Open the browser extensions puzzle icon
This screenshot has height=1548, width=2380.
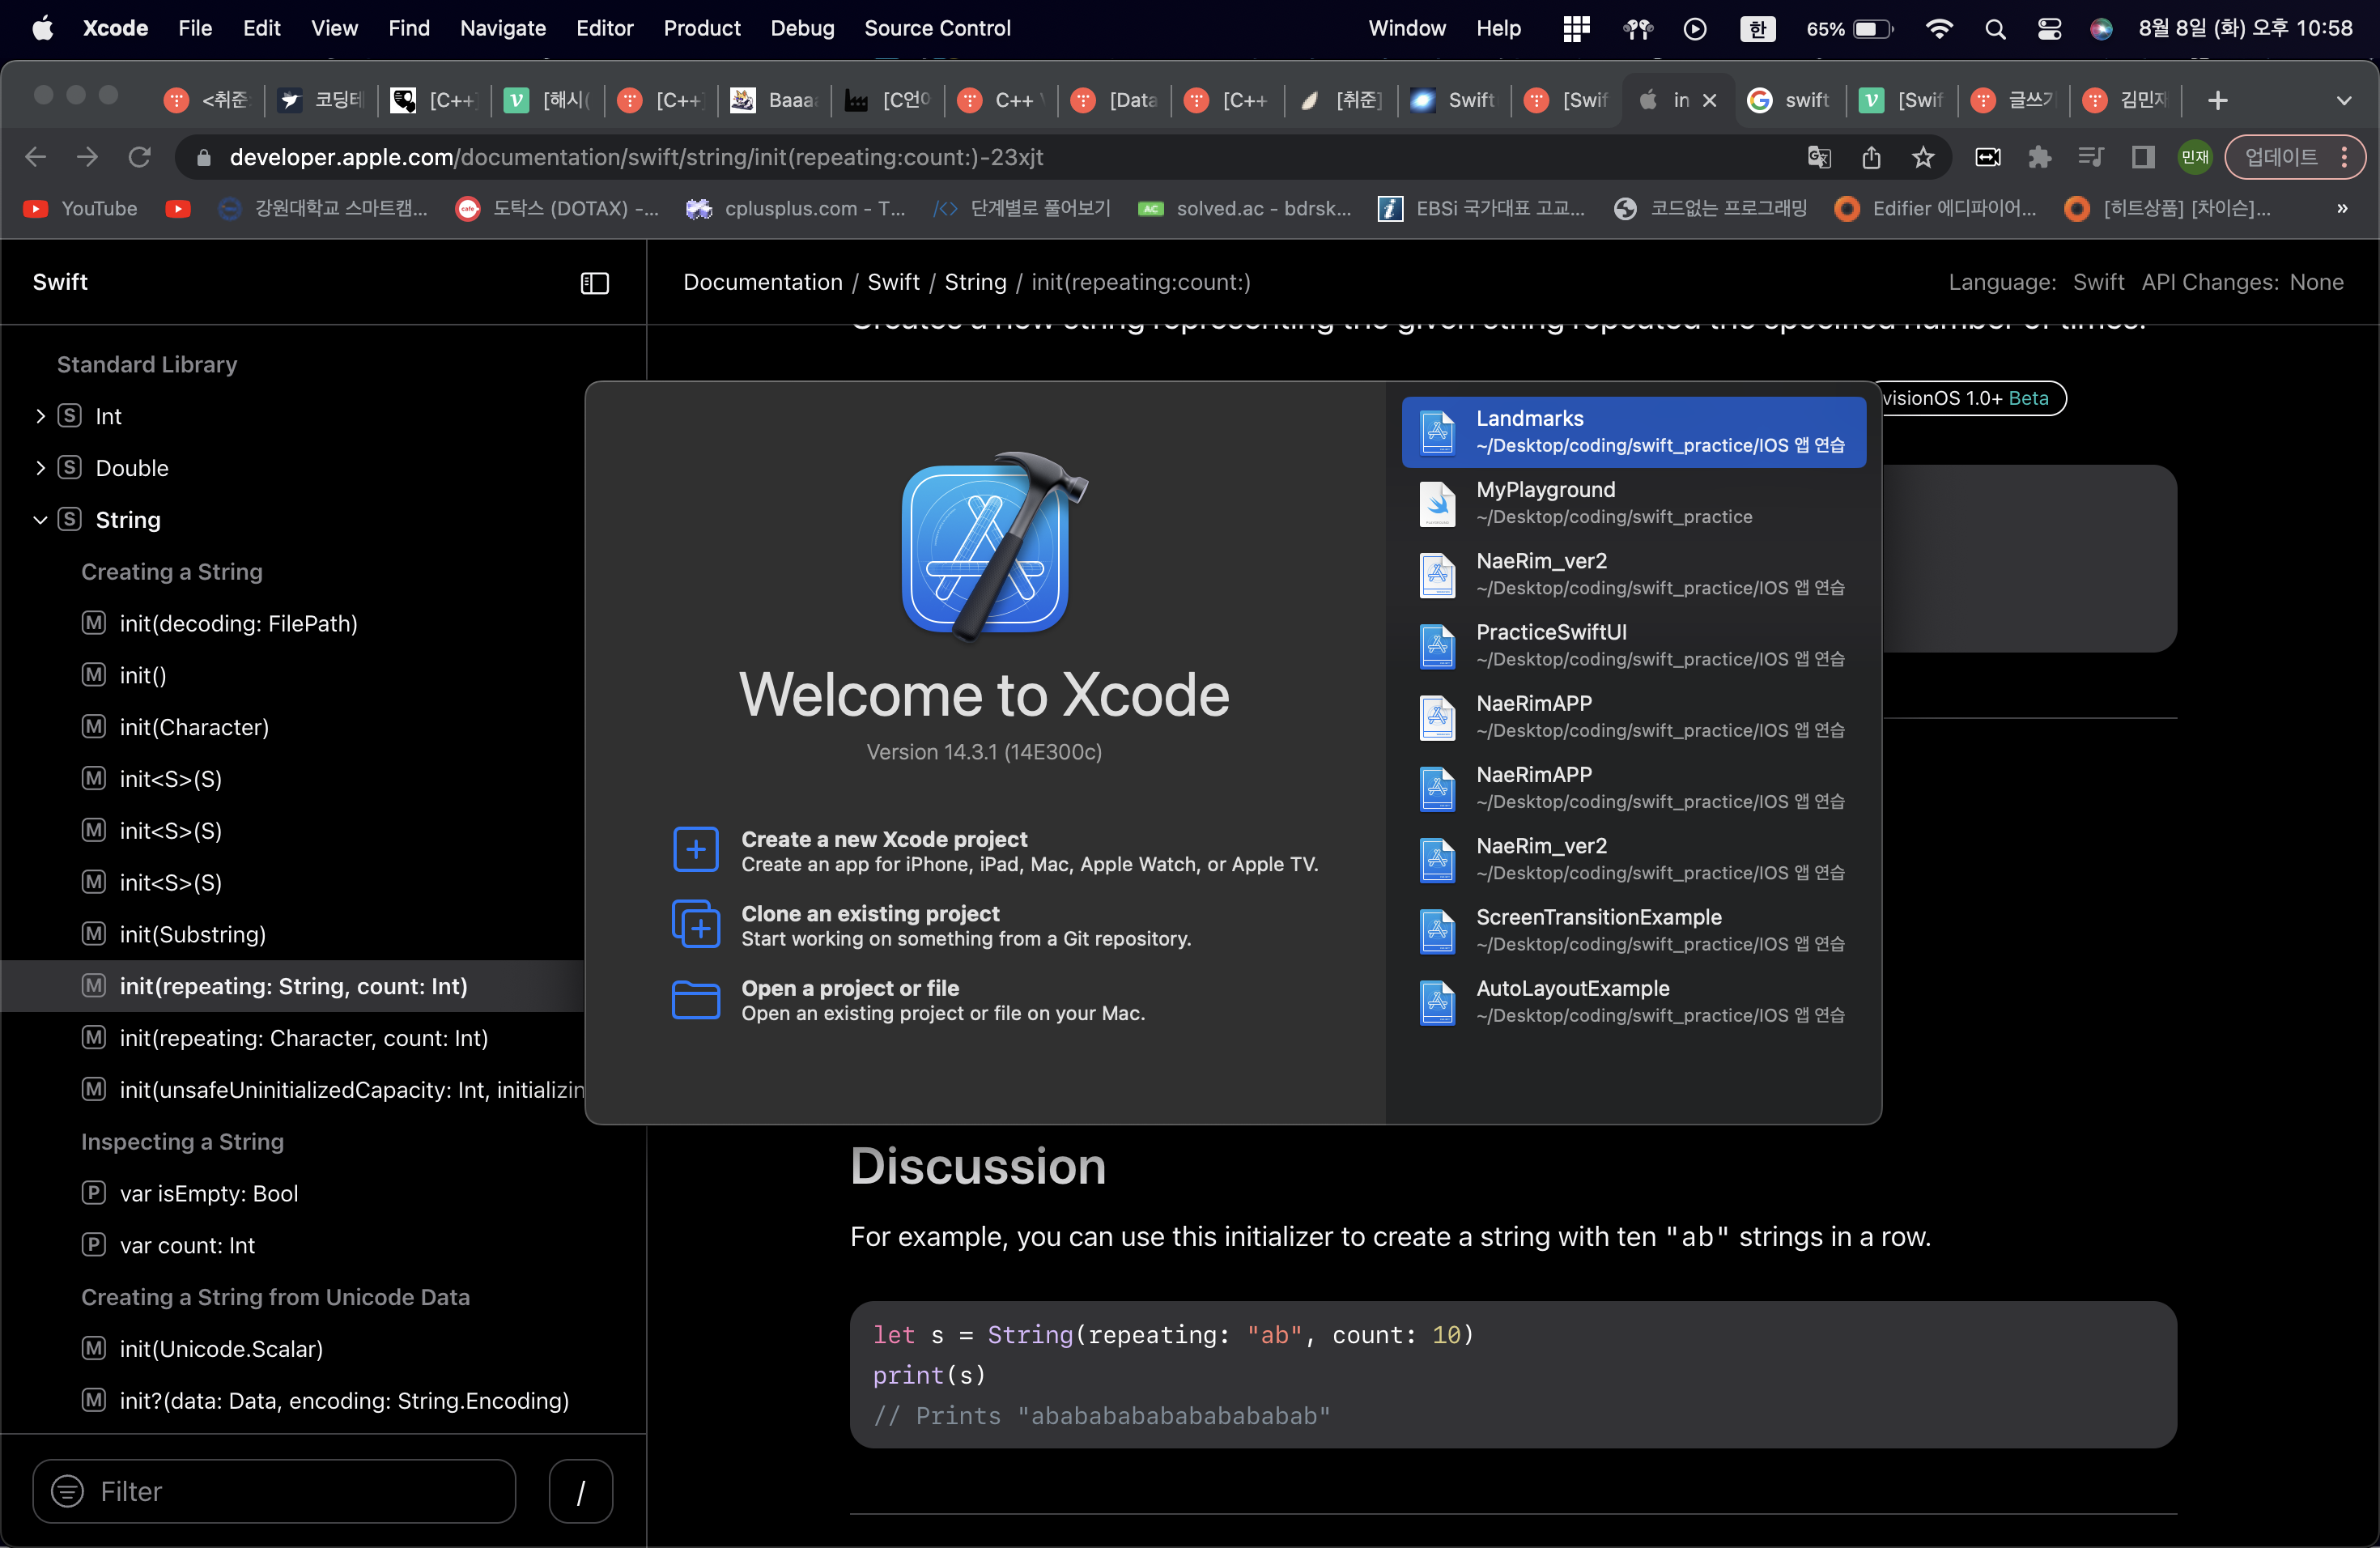coord(2039,157)
